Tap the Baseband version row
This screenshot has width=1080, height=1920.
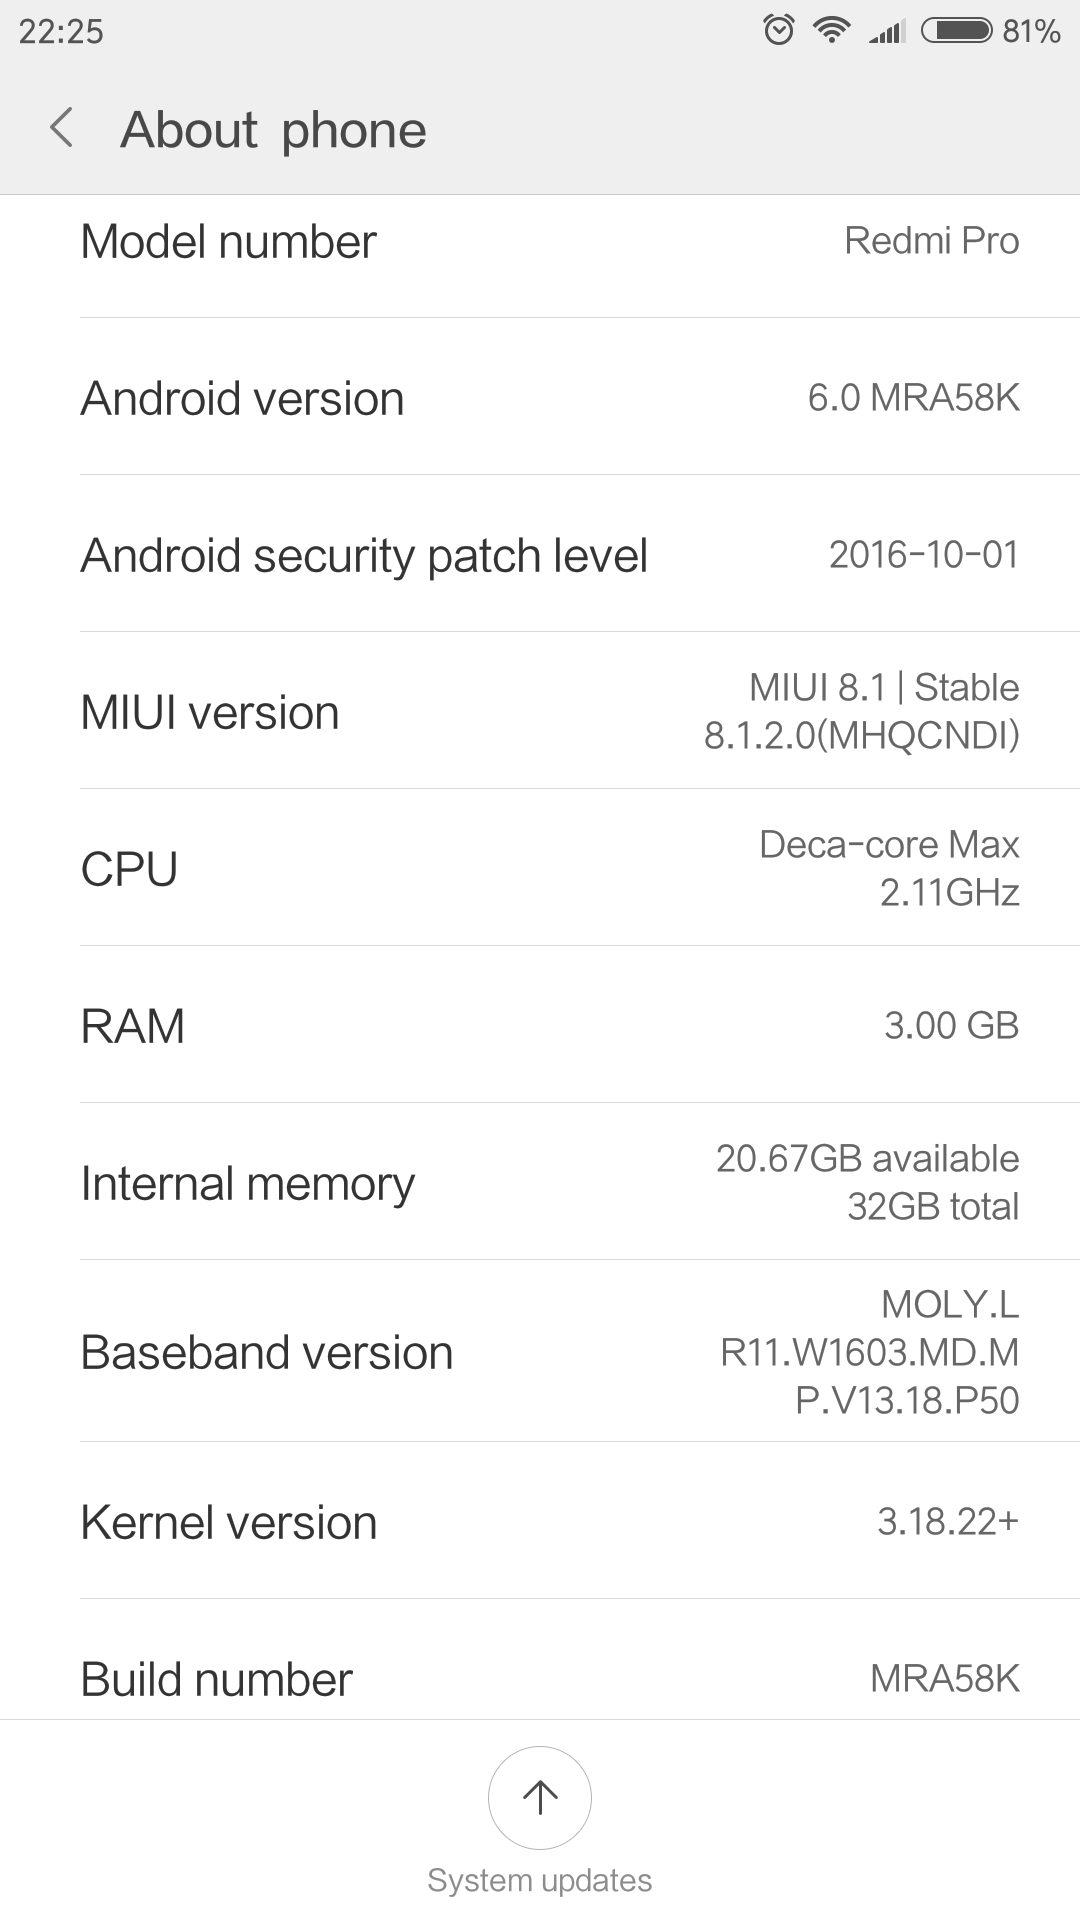point(540,1352)
